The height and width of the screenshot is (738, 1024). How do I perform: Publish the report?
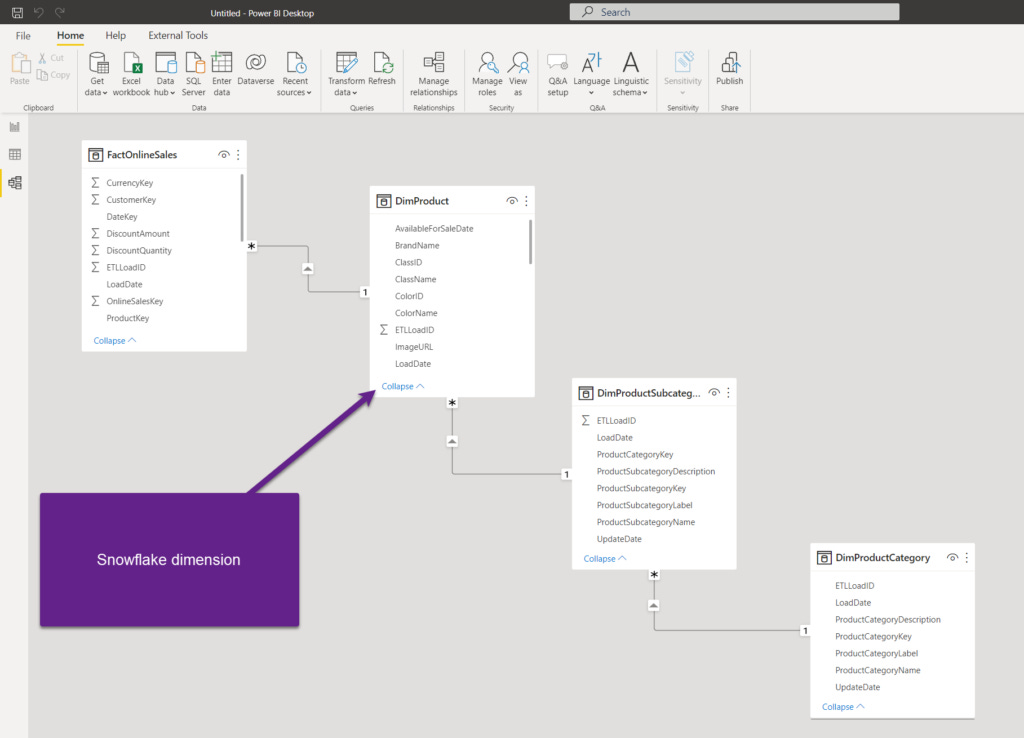coord(729,69)
